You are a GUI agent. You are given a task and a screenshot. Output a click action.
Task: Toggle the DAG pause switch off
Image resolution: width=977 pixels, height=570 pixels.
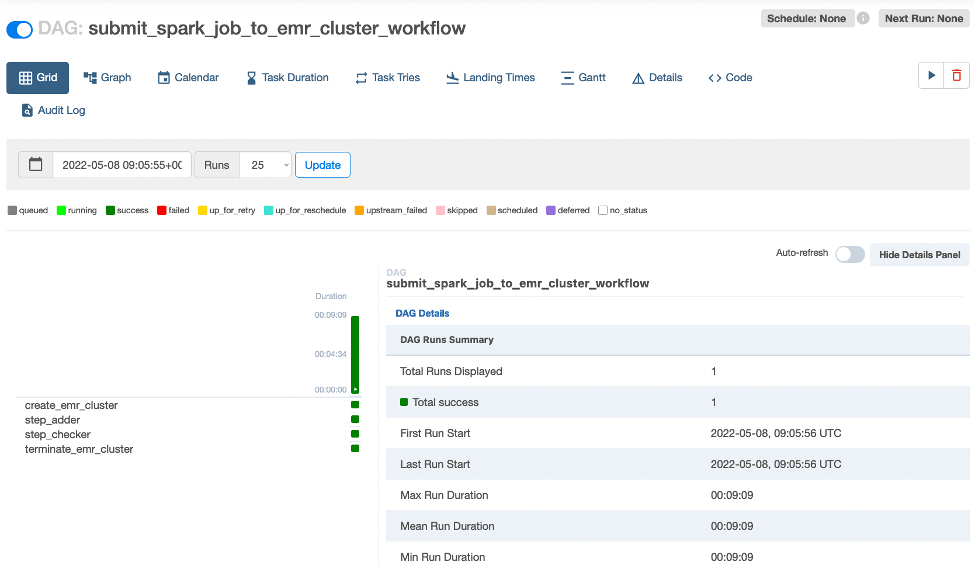[19, 29]
